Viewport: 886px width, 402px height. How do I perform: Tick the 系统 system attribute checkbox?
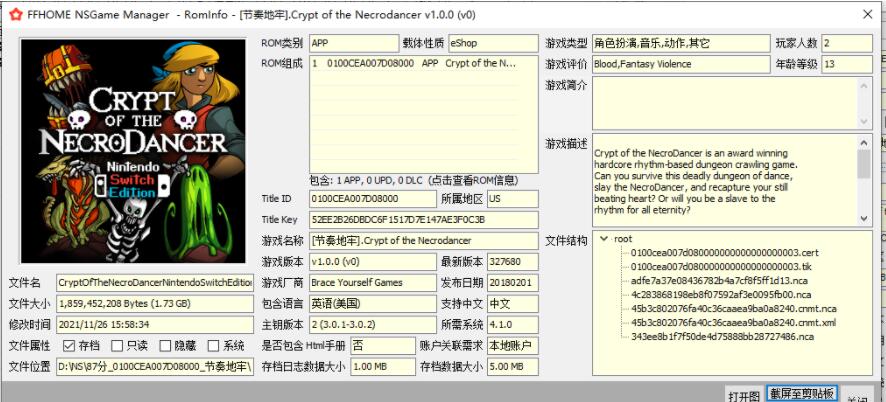[x=213, y=346]
